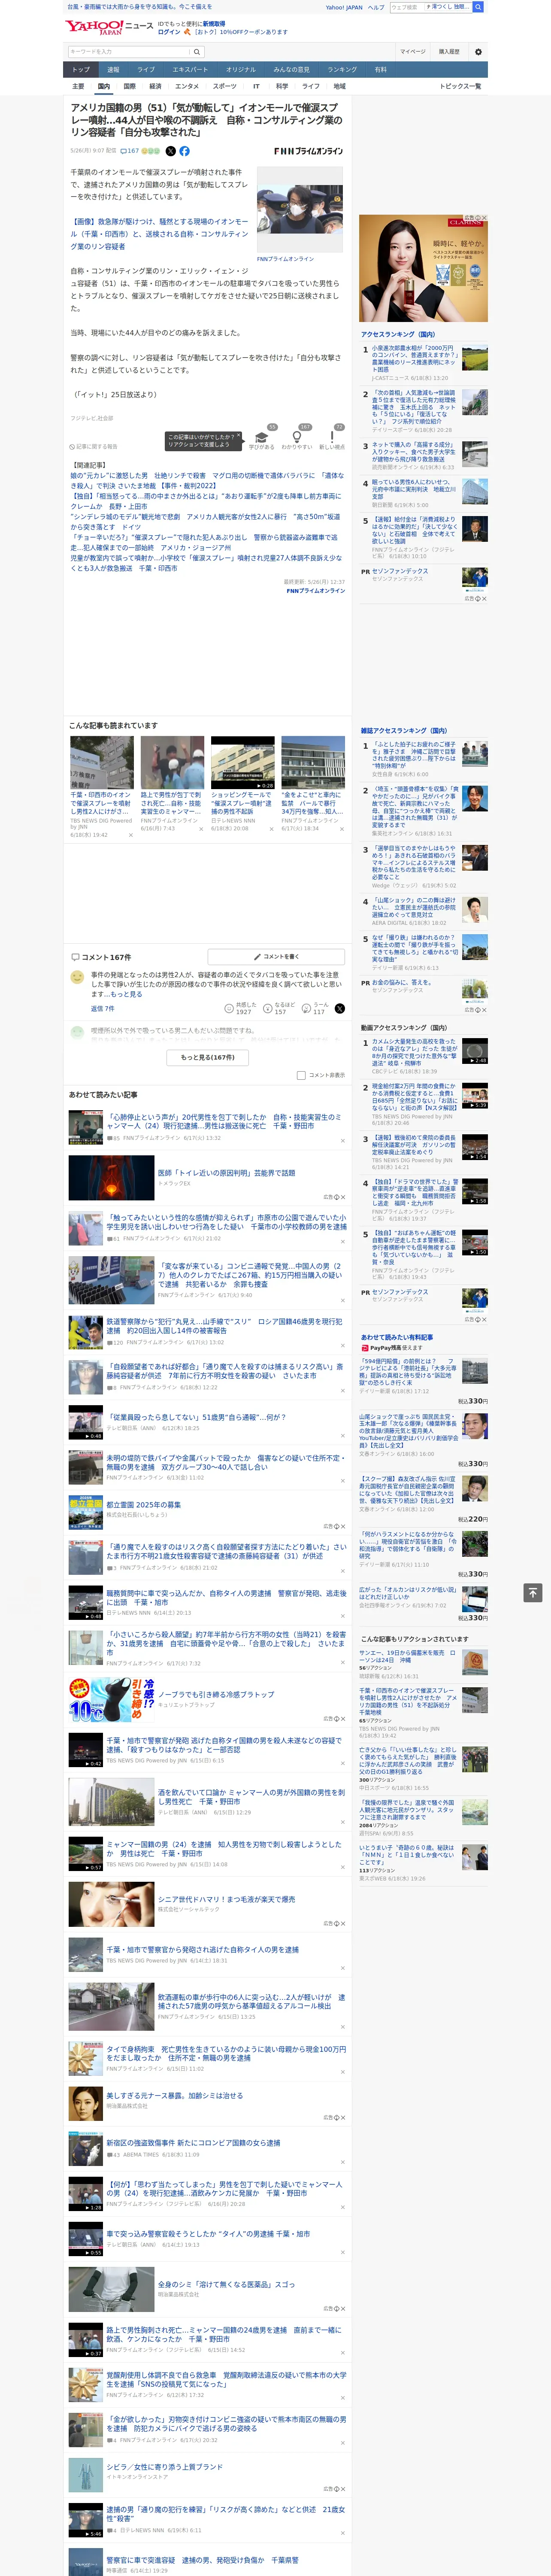Open the ライブ tab in dark navigation bar

click(x=146, y=70)
